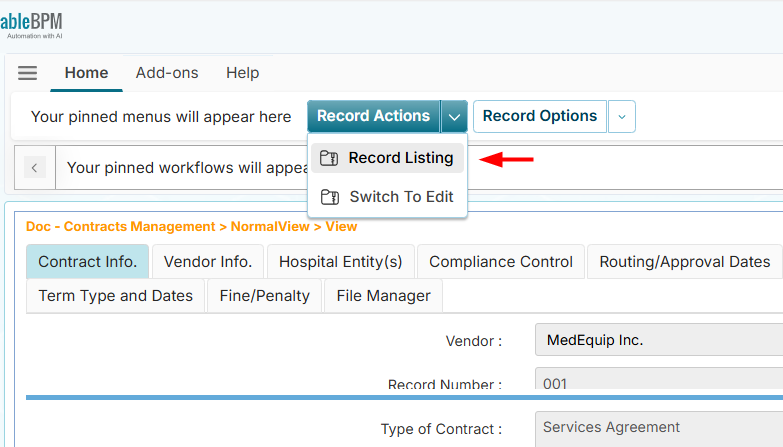Open the Add-ons menu
The width and height of the screenshot is (783, 447).
pos(167,73)
